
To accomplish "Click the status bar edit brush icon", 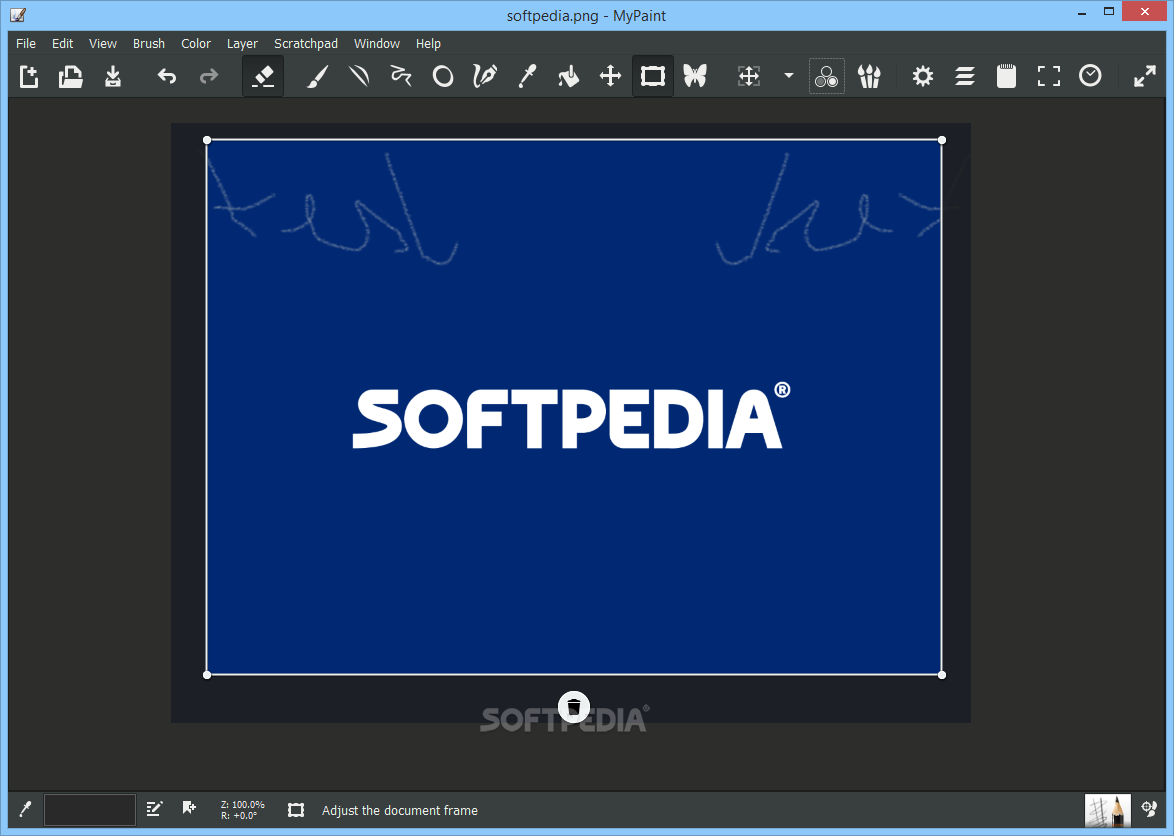I will 154,809.
